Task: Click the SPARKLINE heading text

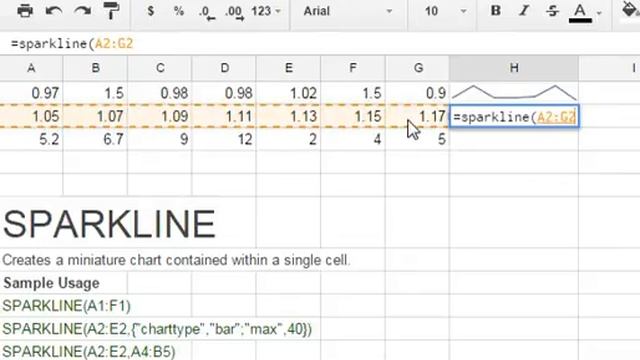Action: click(x=109, y=224)
